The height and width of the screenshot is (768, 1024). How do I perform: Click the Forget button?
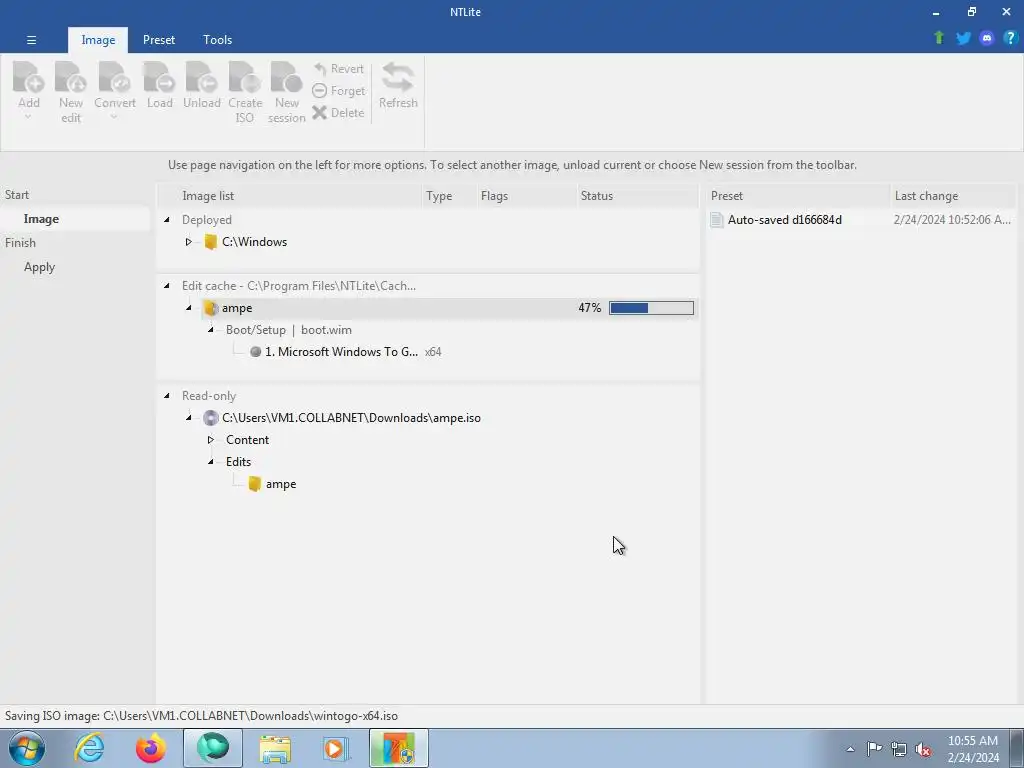pos(338,91)
